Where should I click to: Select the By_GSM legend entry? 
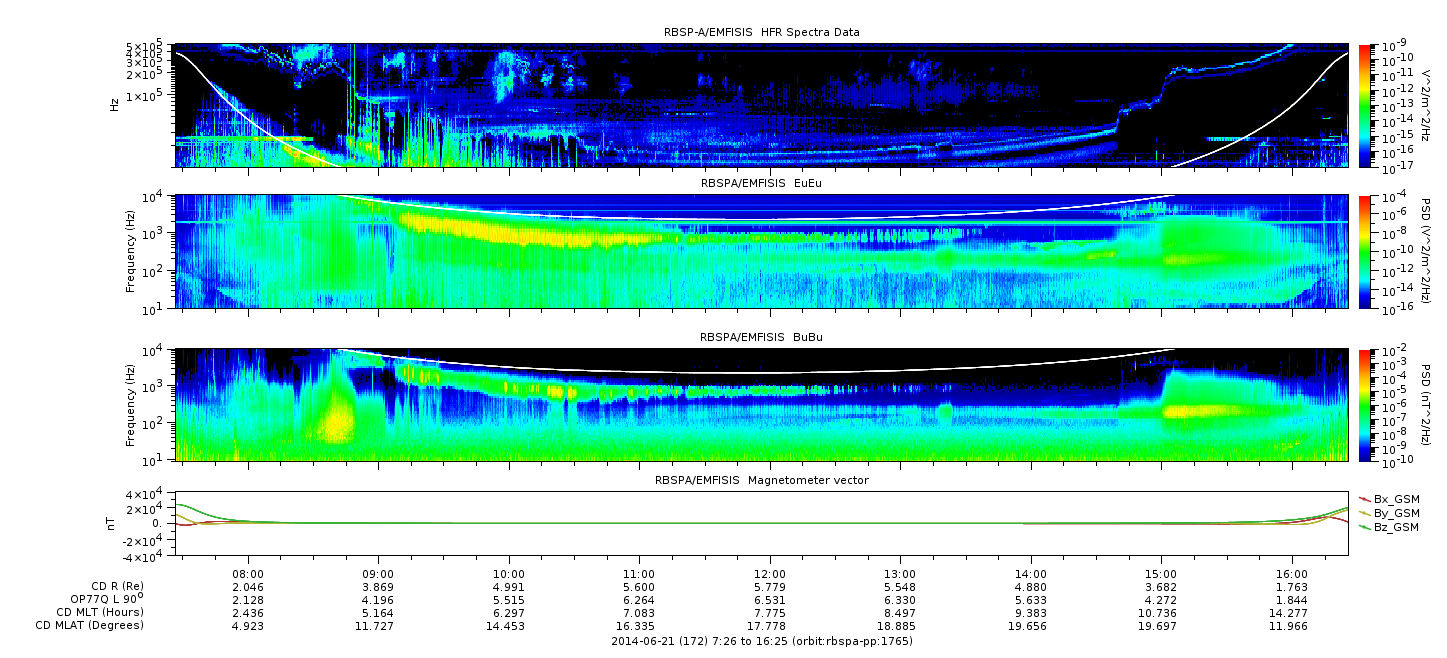click(x=1395, y=512)
